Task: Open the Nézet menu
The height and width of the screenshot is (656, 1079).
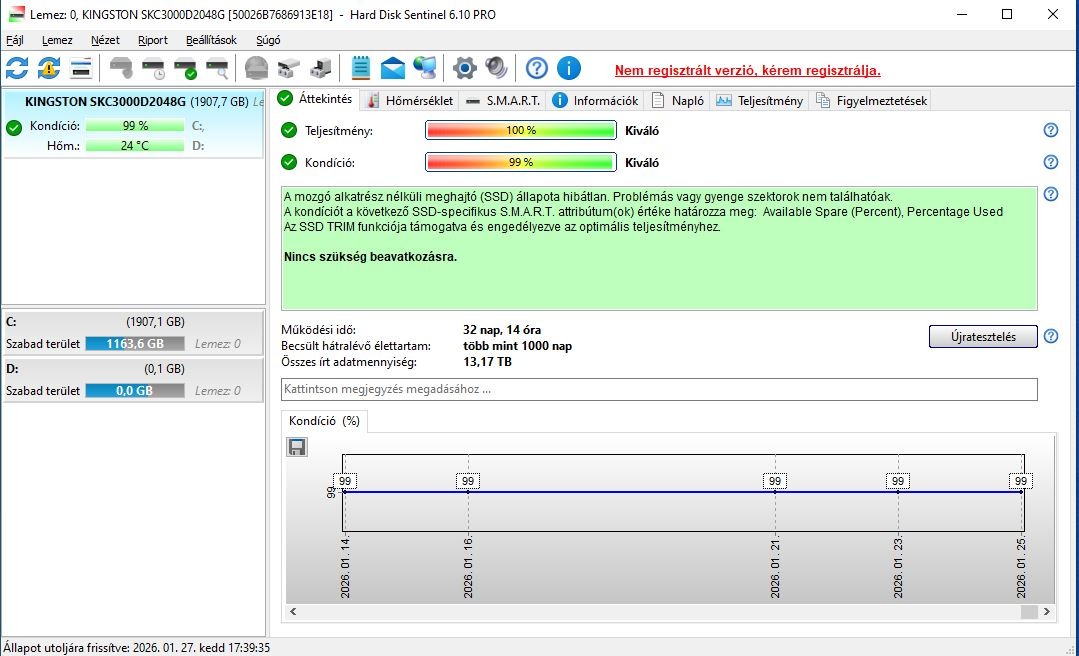Action: 105,40
